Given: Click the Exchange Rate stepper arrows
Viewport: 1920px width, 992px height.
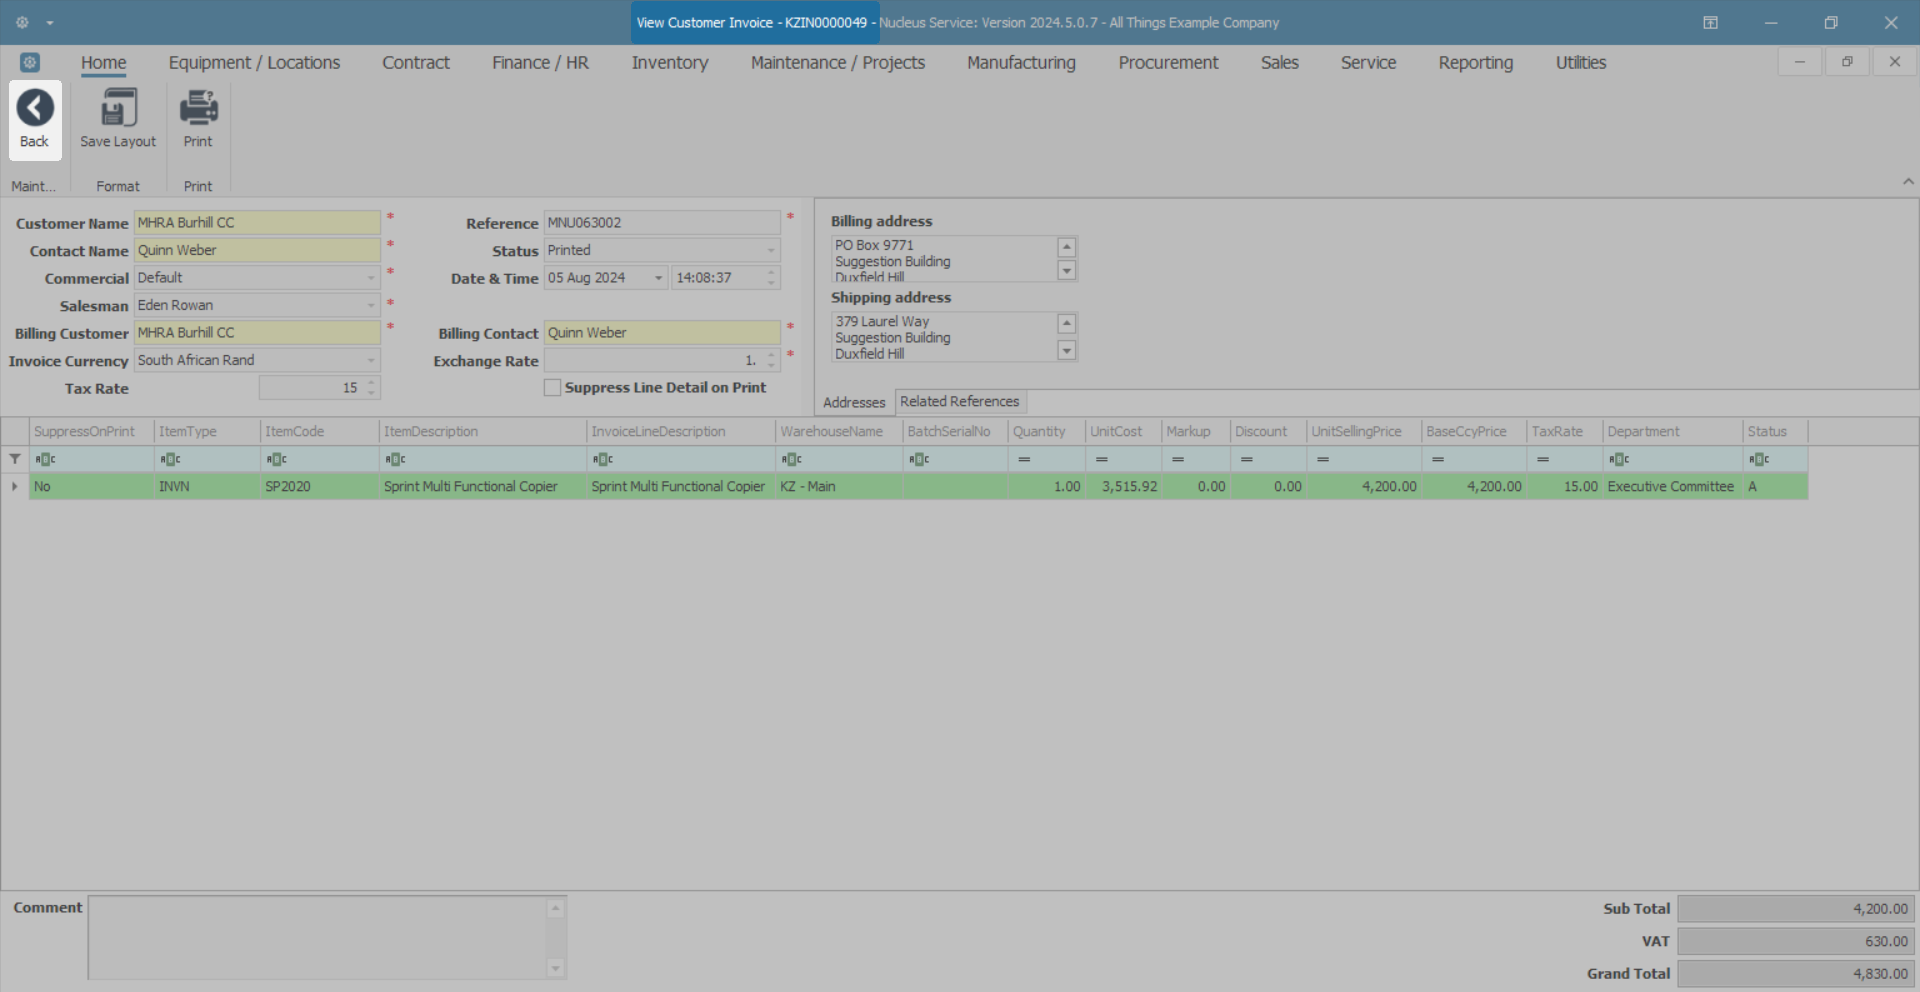Looking at the screenshot, I should click(x=771, y=360).
